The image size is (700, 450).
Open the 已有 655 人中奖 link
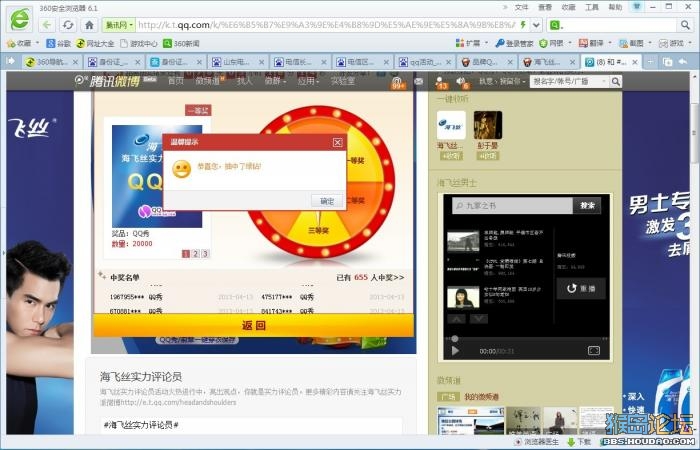click(x=370, y=278)
